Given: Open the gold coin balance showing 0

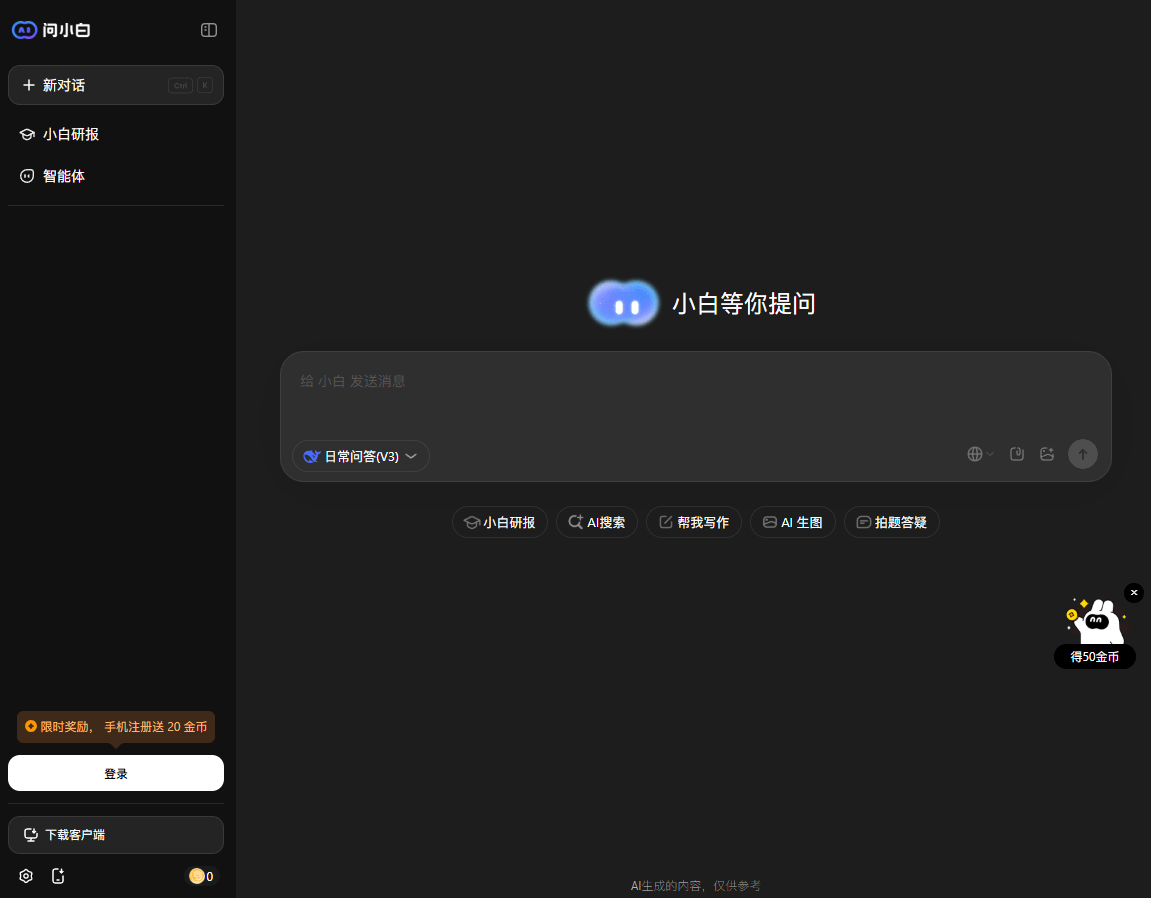Looking at the screenshot, I should (x=201, y=876).
